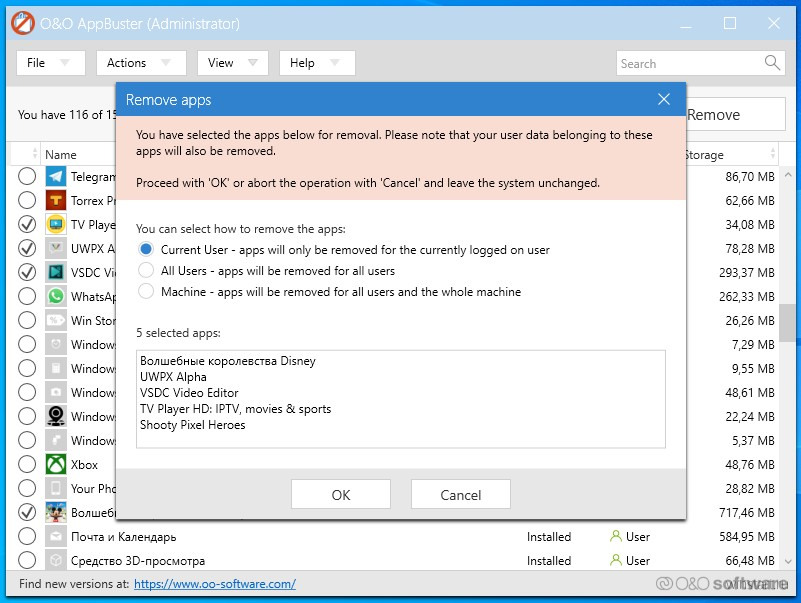This screenshot has width=801, height=603.
Task: Click "Installed" status in Почта и Календарь row
Action: point(549,537)
